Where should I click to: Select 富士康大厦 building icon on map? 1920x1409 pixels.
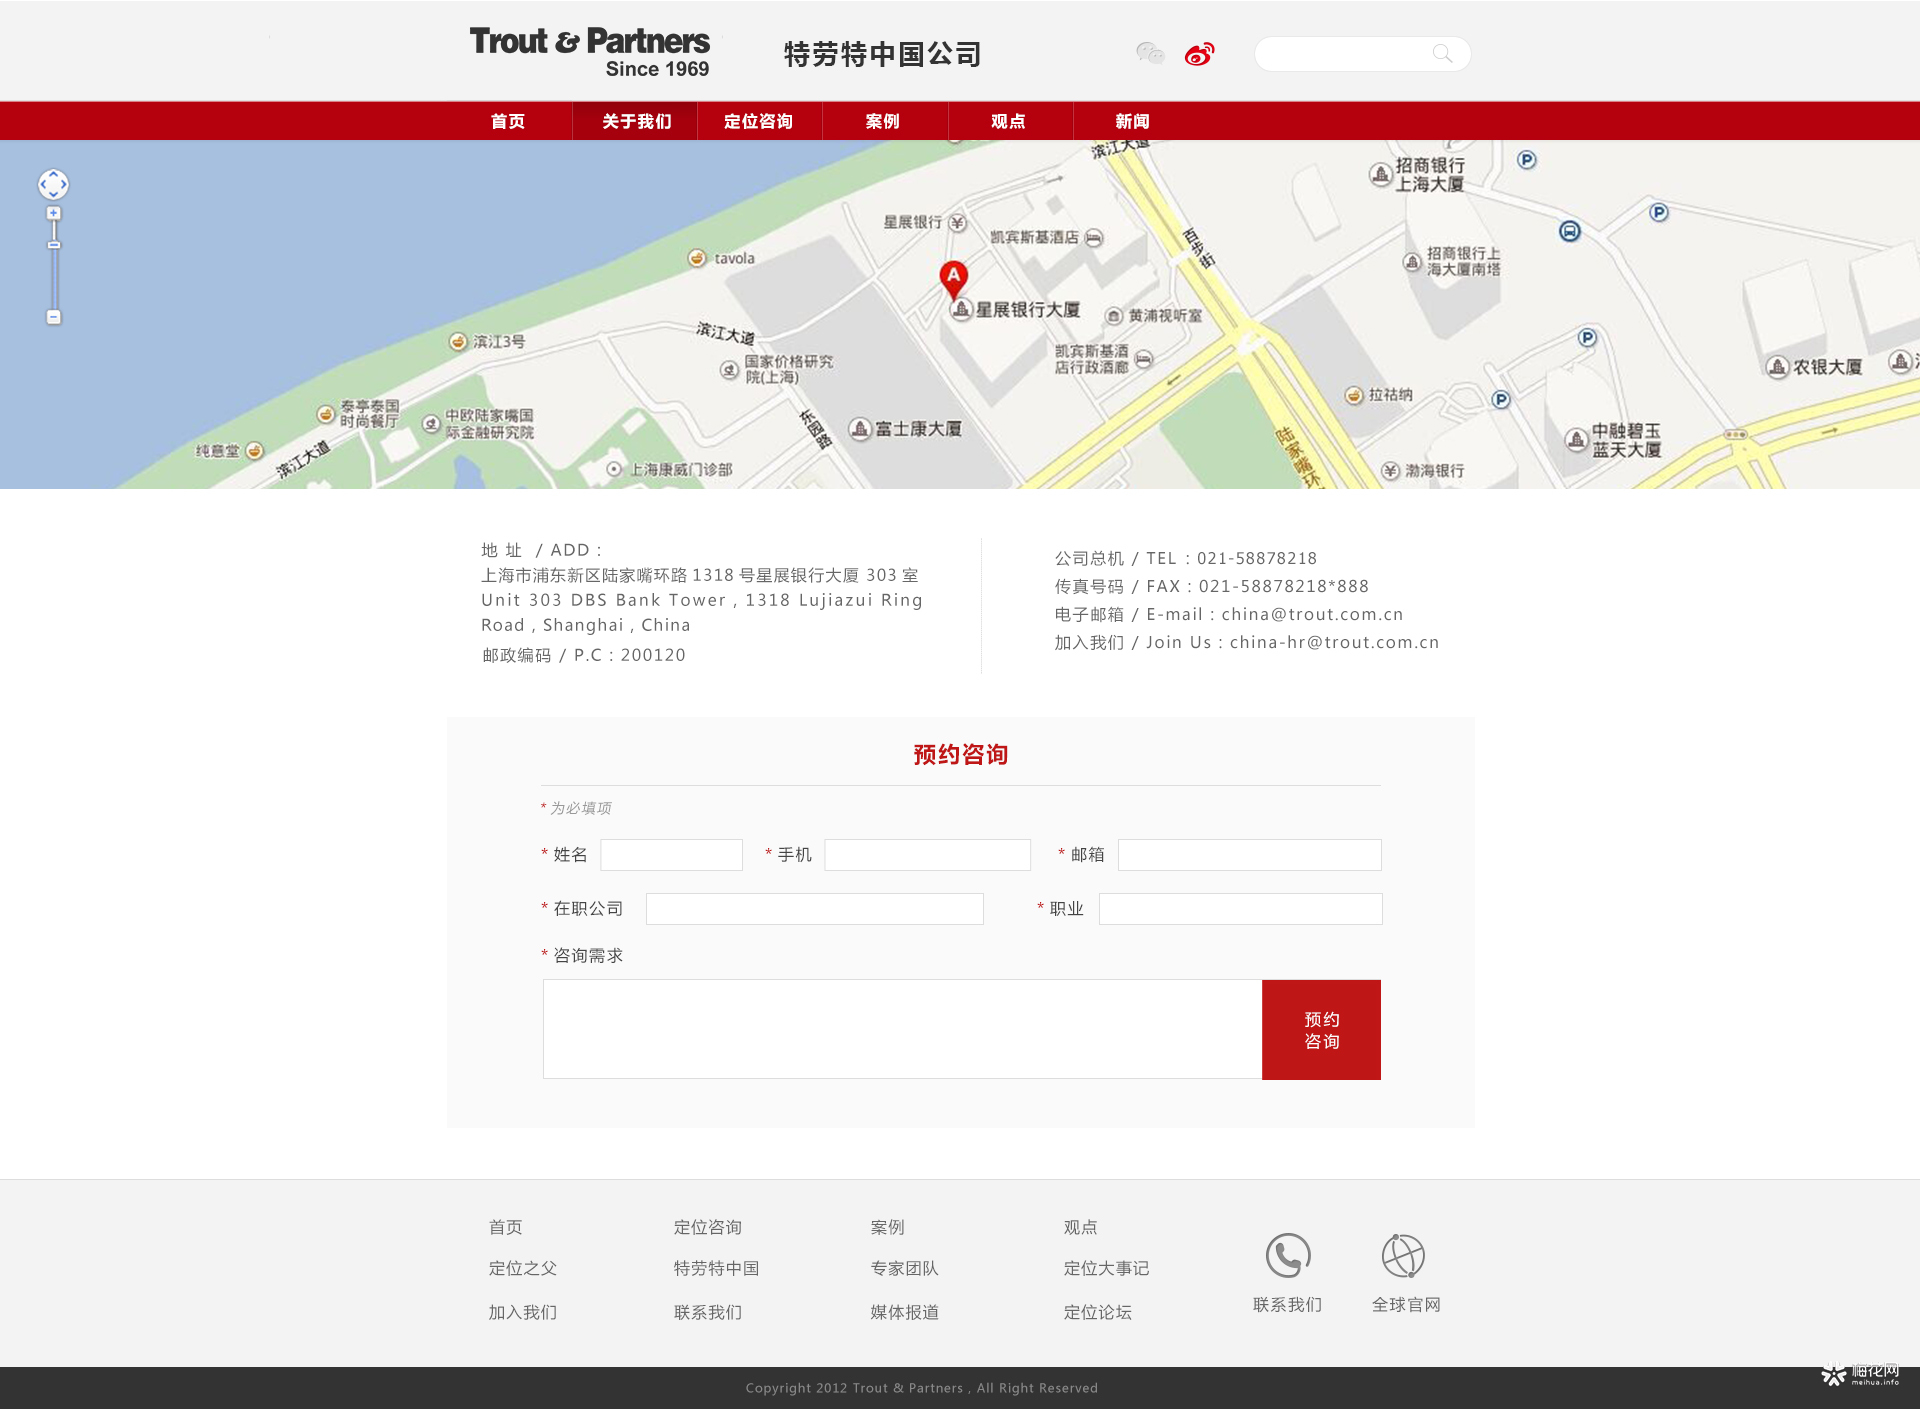[x=859, y=429]
